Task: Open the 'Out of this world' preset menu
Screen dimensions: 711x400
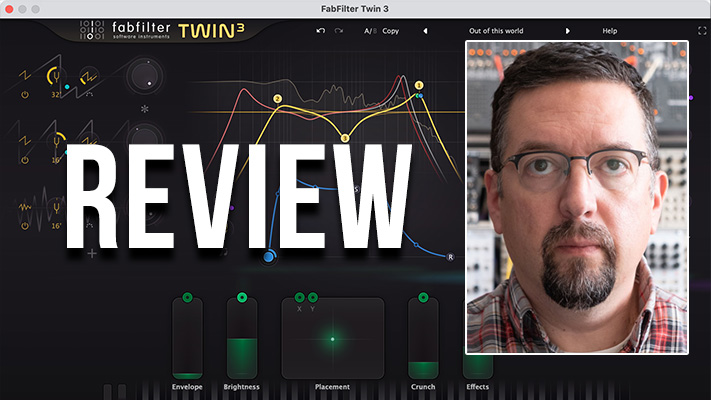Action: tap(498, 31)
